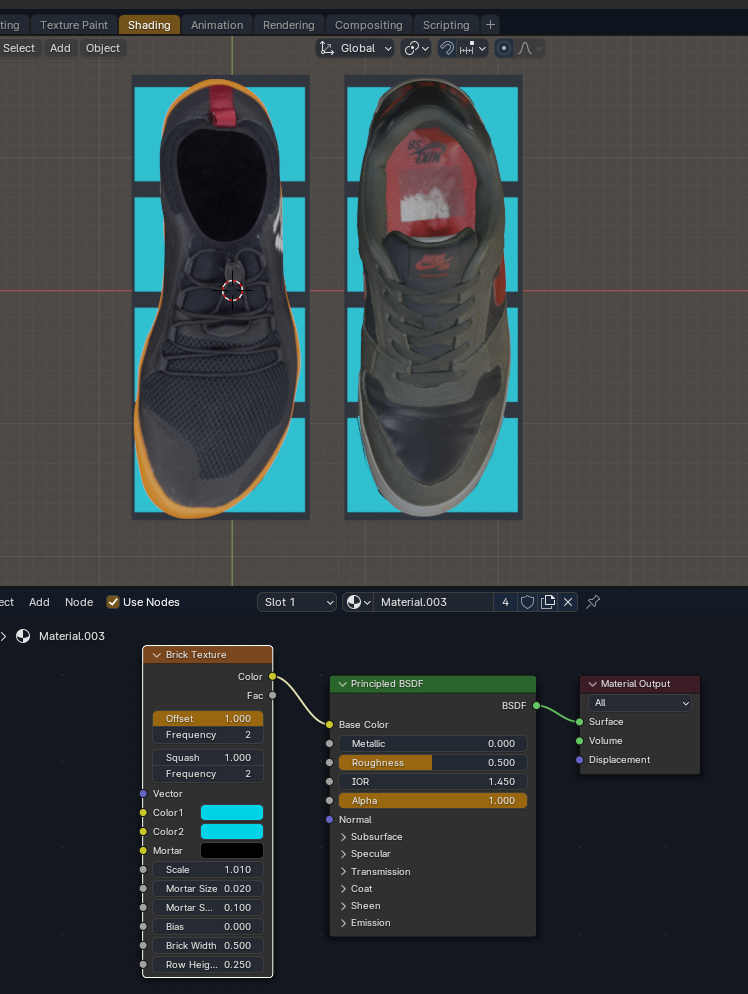Pin the node editor material
This screenshot has width=748, height=994.
click(x=593, y=602)
